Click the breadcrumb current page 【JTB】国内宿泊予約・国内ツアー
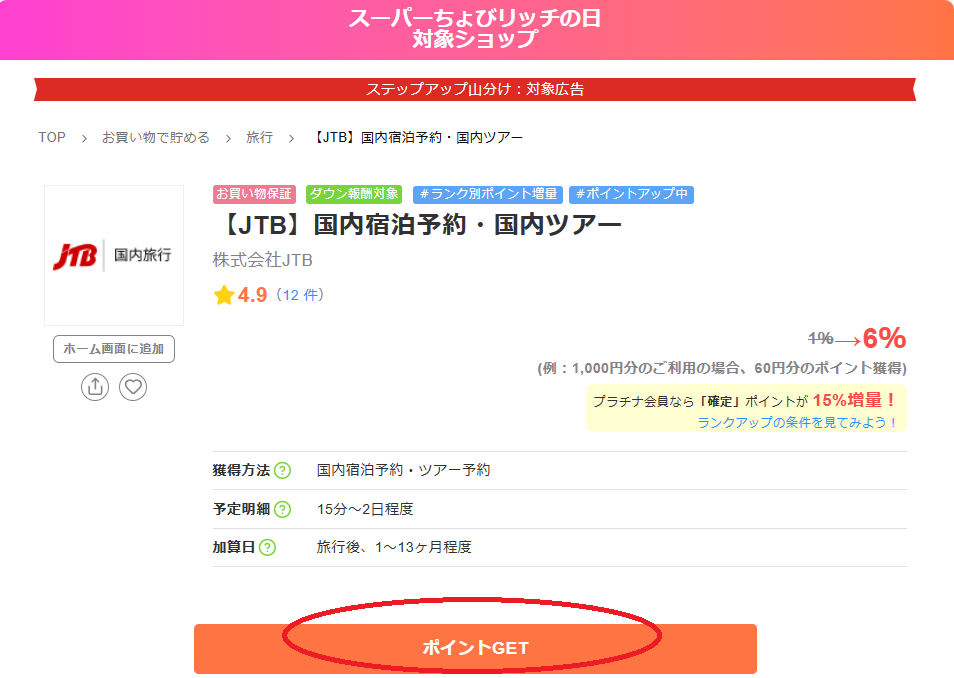 click(417, 138)
